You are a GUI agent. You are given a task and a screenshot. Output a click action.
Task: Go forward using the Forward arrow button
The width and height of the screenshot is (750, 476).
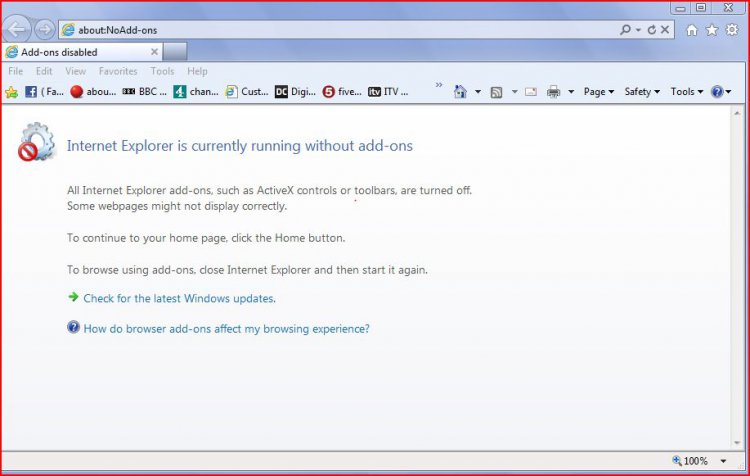click(44, 30)
